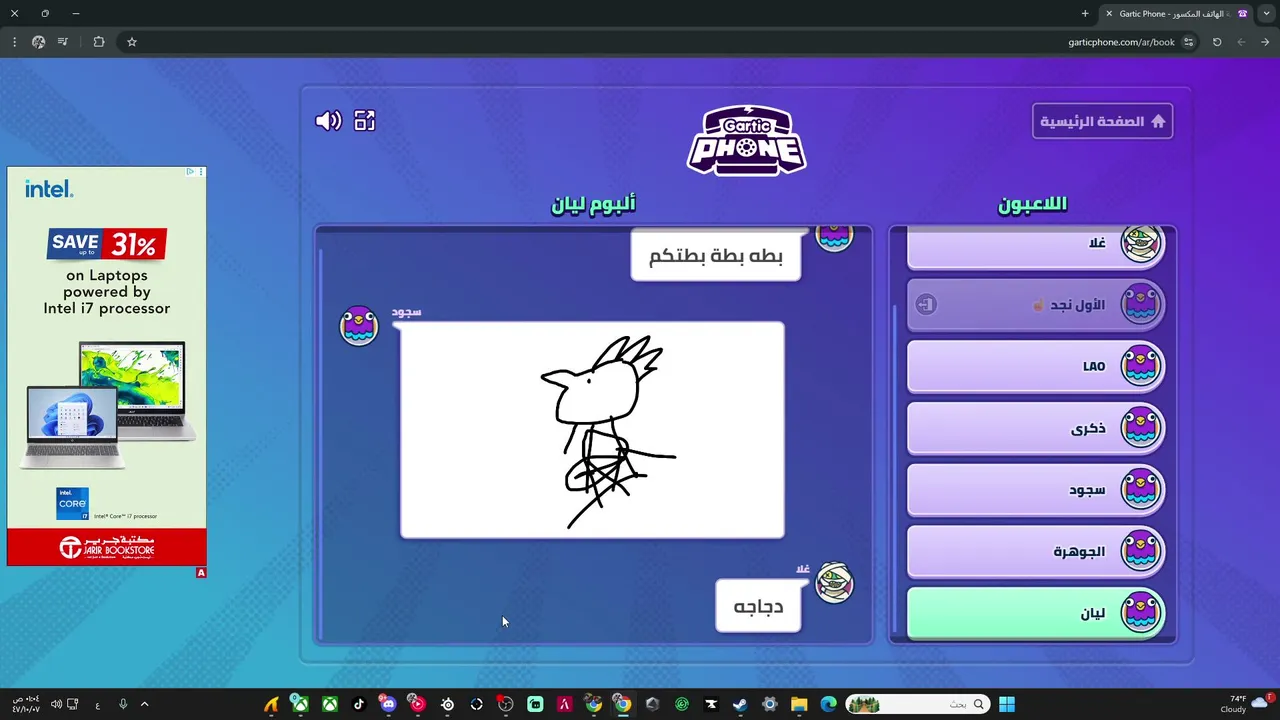1280x720 pixels.
Task: Select player الجوهرة in the list
Action: tap(1035, 551)
